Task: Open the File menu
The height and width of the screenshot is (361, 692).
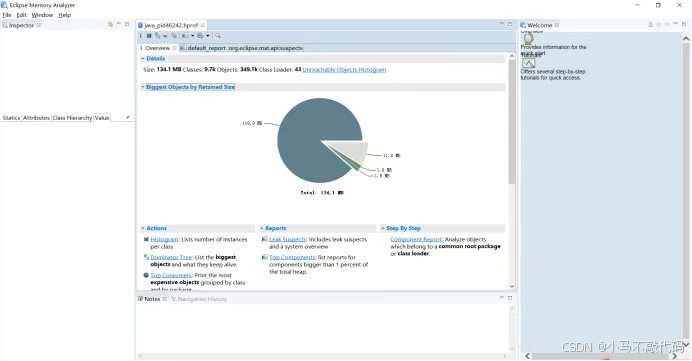Action: [x=7, y=15]
